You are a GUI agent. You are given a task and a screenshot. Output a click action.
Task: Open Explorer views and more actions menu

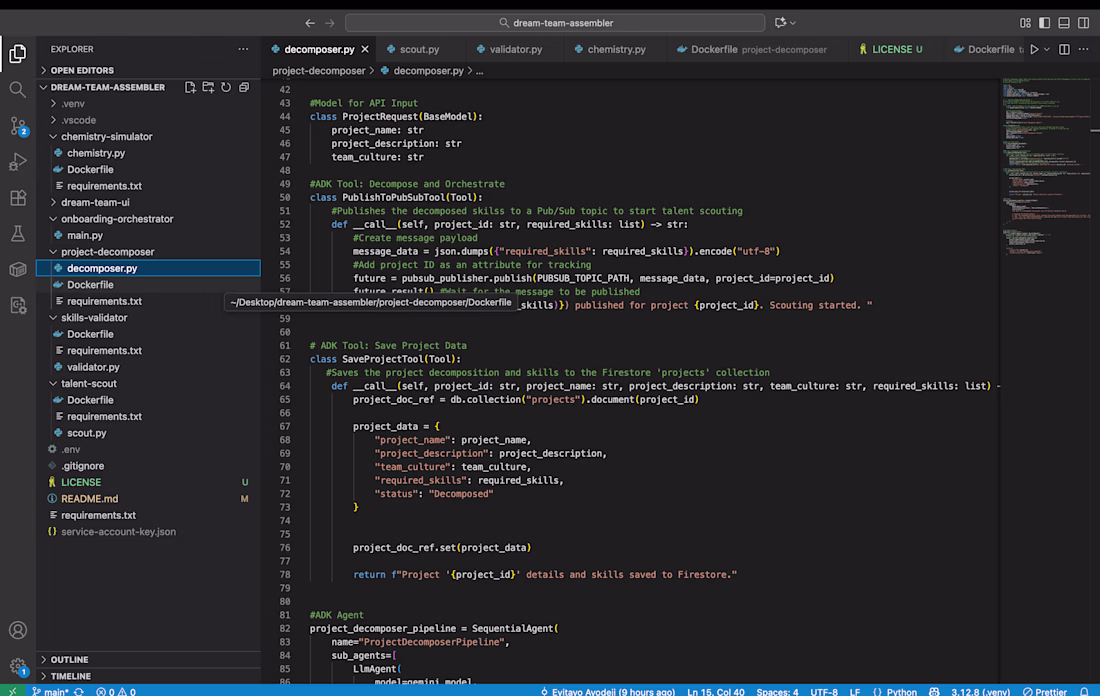(x=243, y=49)
